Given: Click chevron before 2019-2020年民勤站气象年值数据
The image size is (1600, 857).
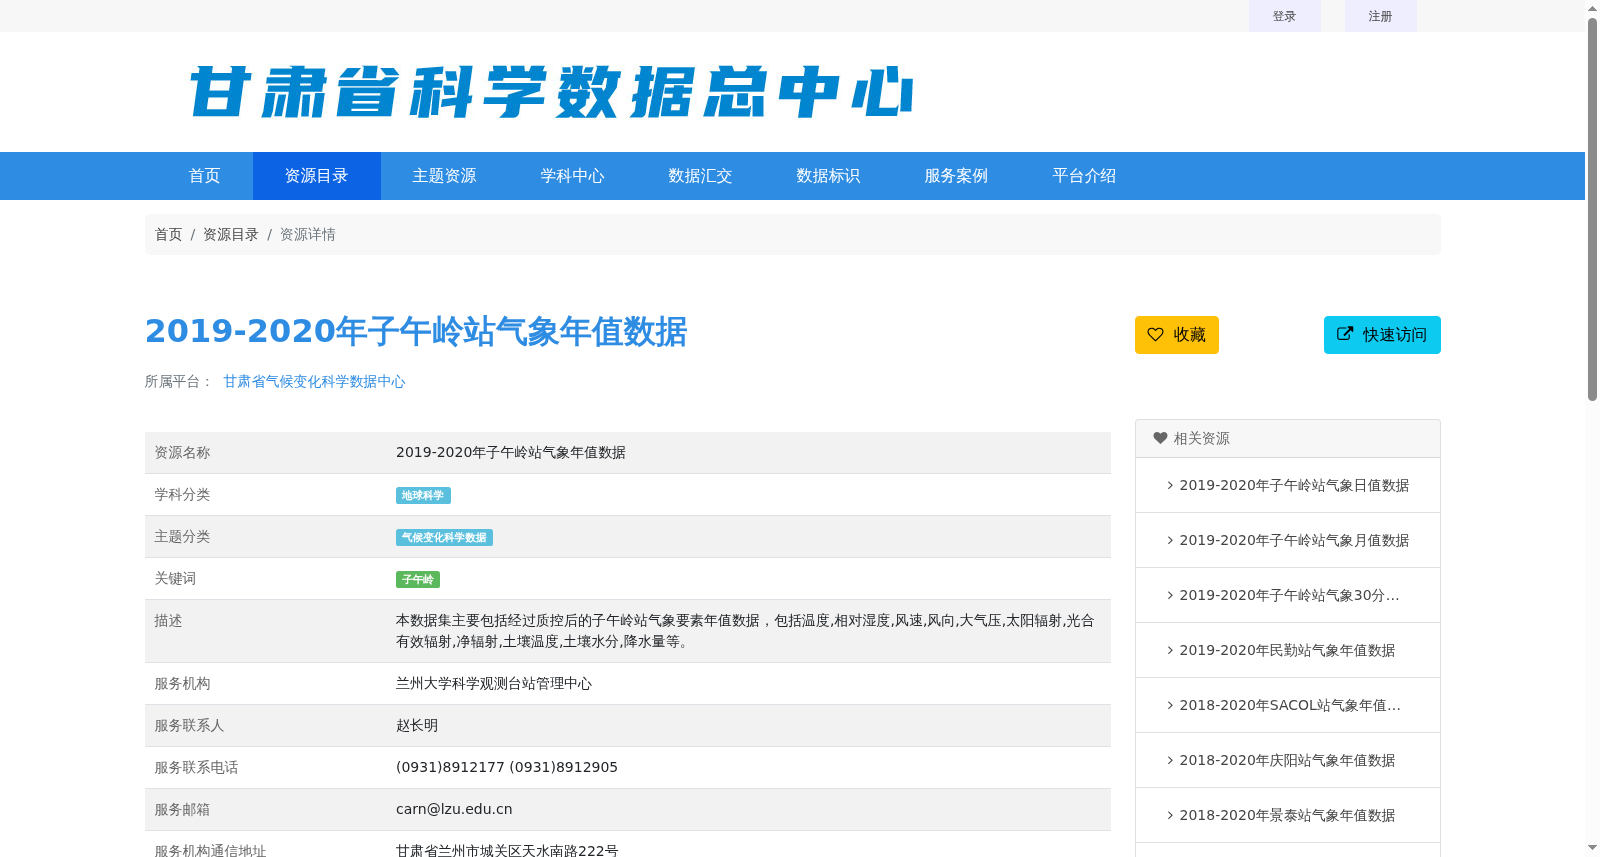Looking at the screenshot, I should [1170, 650].
